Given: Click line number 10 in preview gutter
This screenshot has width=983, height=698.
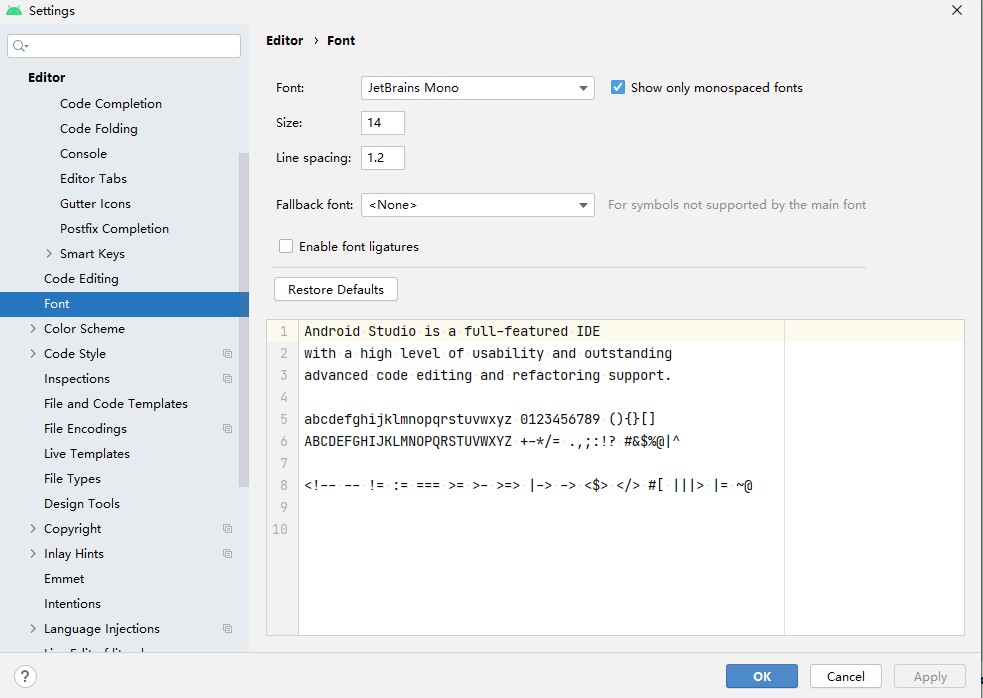Looking at the screenshot, I should [x=280, y=529].
